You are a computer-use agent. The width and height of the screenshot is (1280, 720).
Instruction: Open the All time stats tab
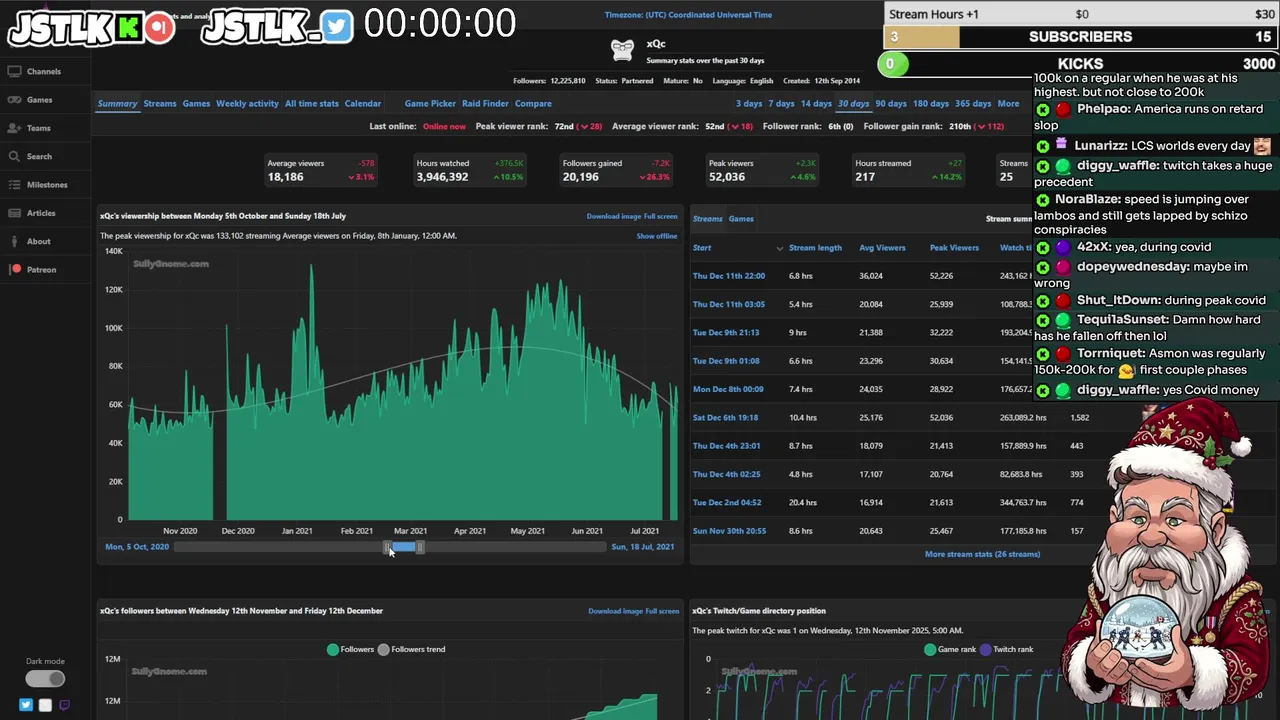point(312,104)
